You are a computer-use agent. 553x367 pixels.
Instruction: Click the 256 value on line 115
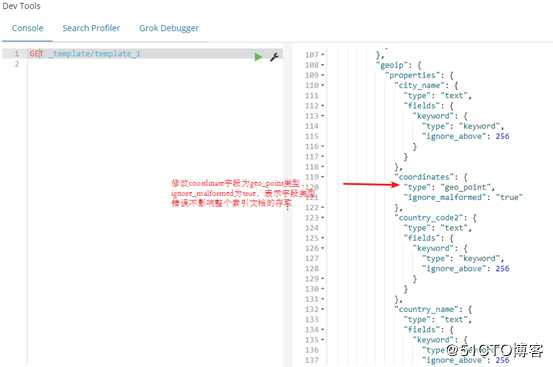tap(502, 136)
